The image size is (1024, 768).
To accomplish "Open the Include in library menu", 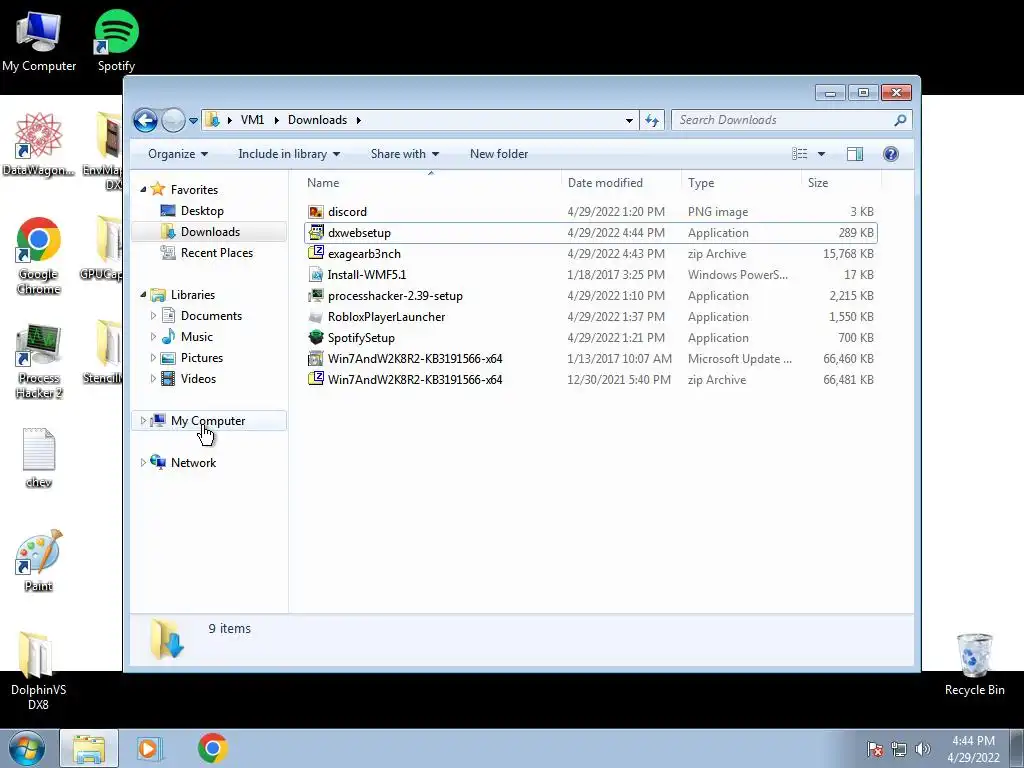I will [289, 154].
